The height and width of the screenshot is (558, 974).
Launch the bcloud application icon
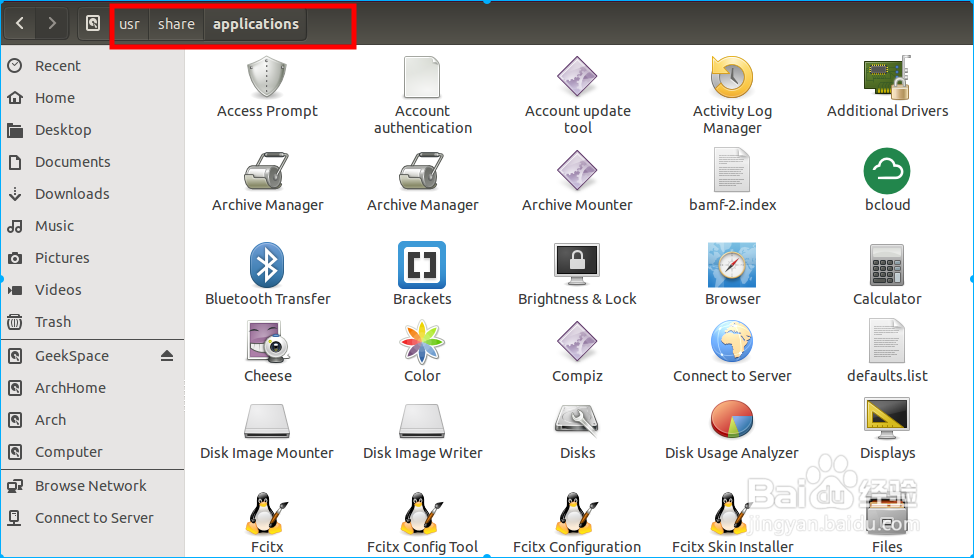[887, 170]
